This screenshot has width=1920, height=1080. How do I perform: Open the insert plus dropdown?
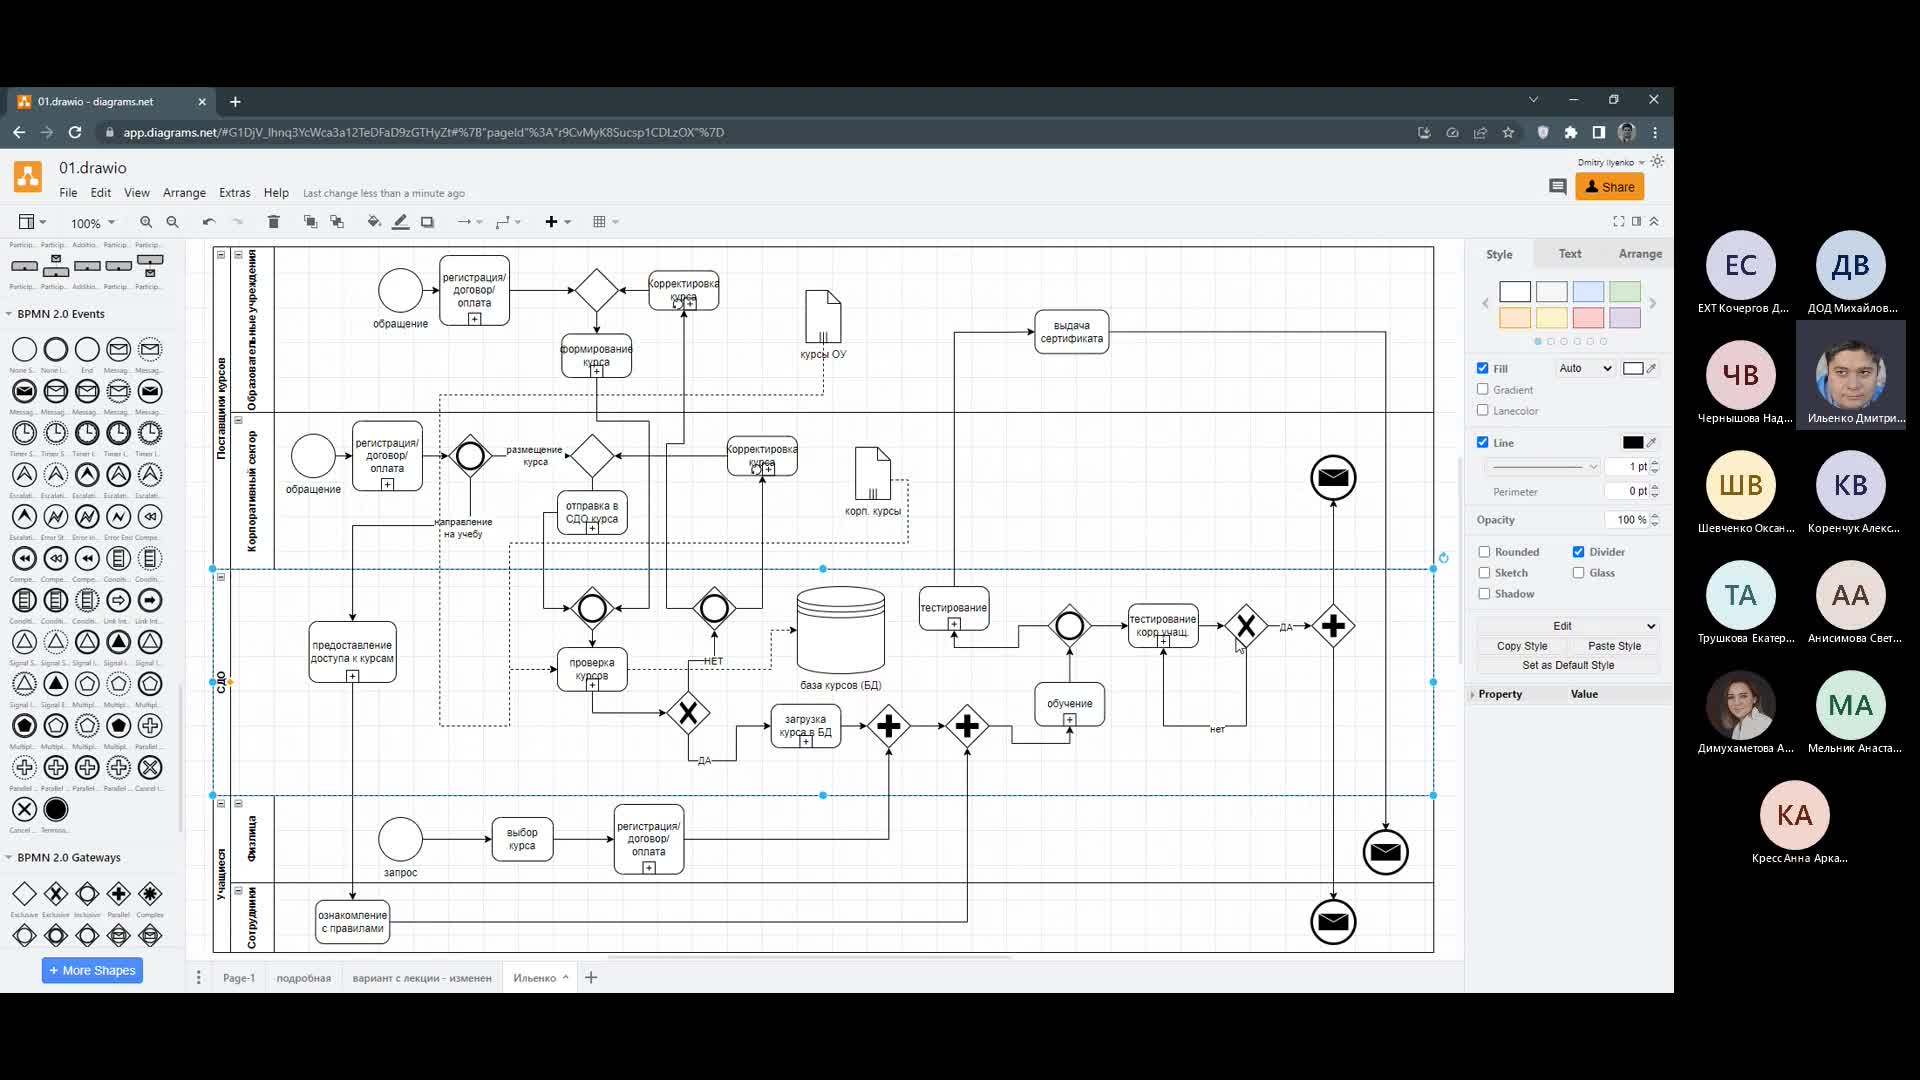tap(558, 222)
